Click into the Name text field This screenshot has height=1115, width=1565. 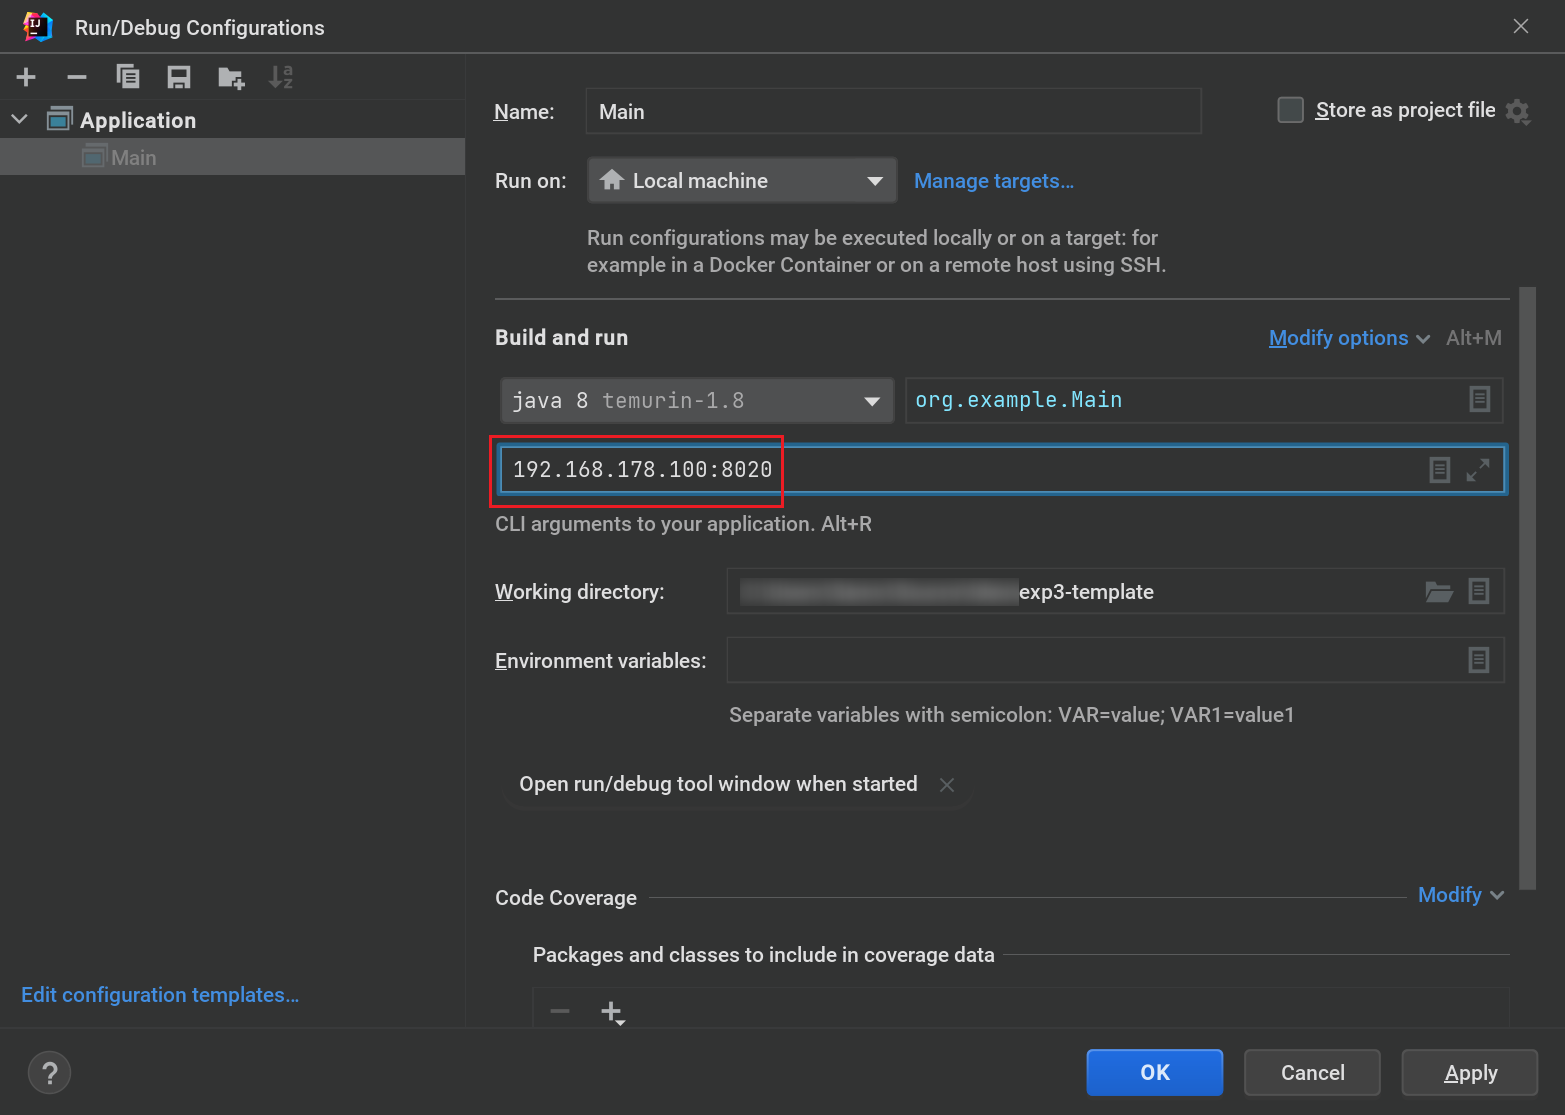tap(892, 112)
